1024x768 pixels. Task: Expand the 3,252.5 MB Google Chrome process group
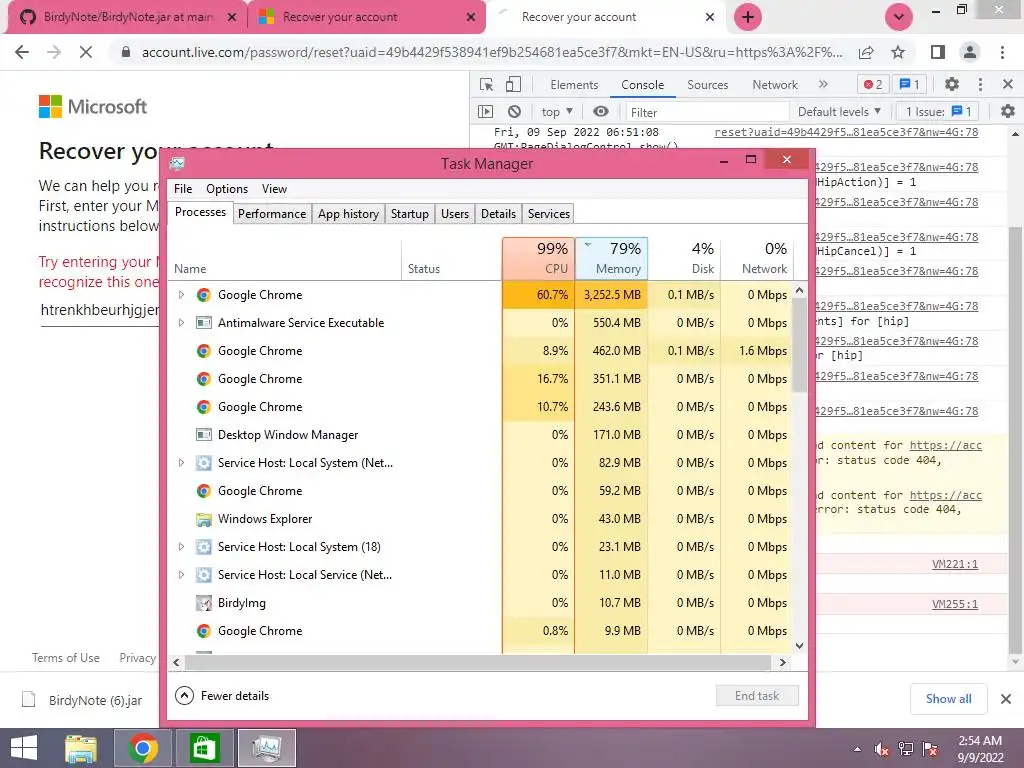(x=182, y=295)
